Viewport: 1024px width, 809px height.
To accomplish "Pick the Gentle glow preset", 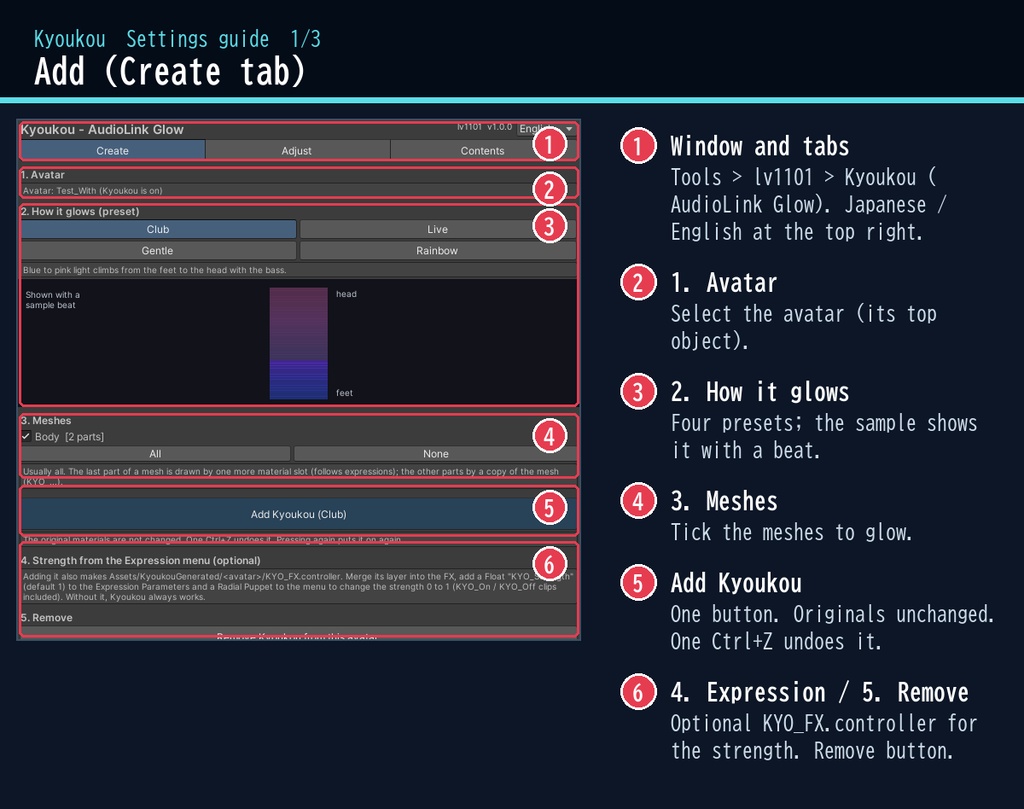I will tap(158, 250).
